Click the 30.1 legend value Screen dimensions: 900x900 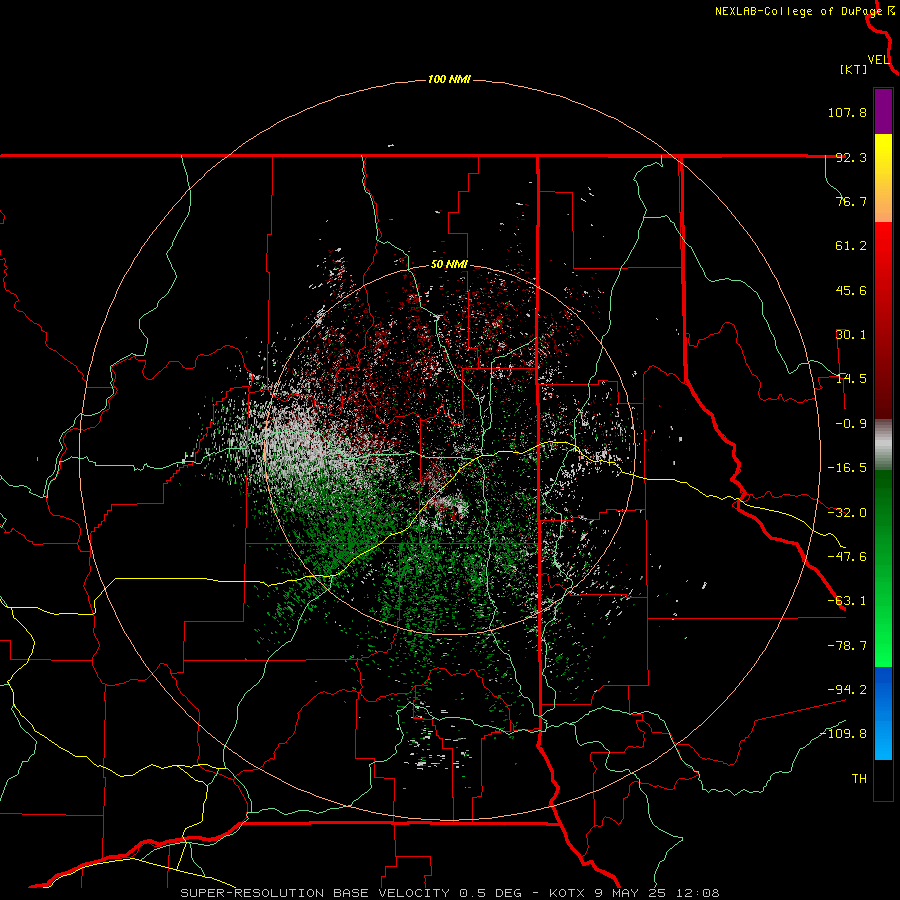click(851, 335)
